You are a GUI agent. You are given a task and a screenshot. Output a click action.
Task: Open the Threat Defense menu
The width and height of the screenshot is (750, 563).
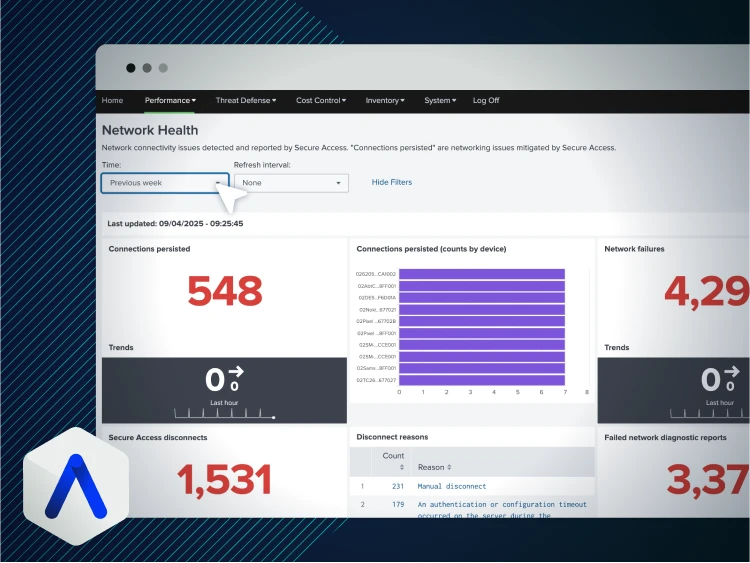245,100
